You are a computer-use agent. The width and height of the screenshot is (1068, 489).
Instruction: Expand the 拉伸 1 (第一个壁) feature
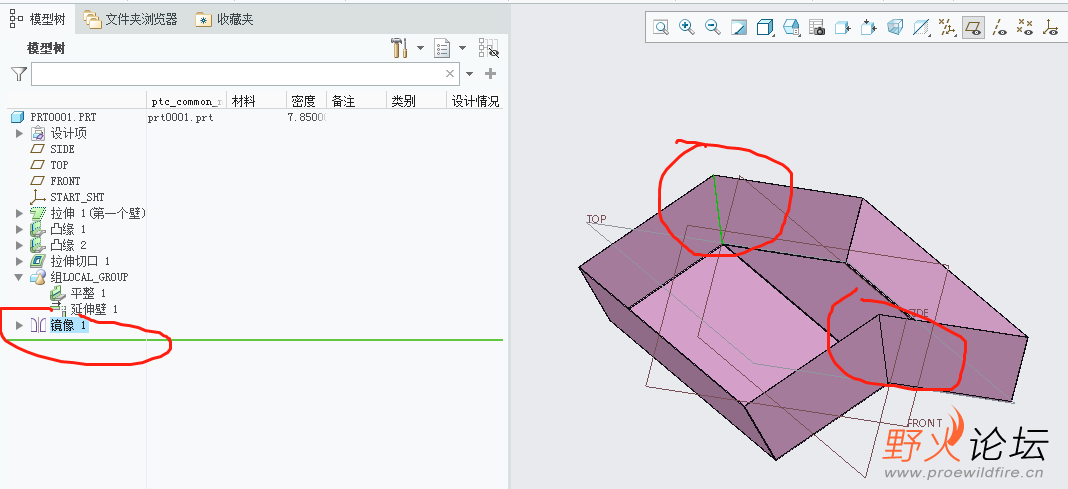[x=20, y=213]
